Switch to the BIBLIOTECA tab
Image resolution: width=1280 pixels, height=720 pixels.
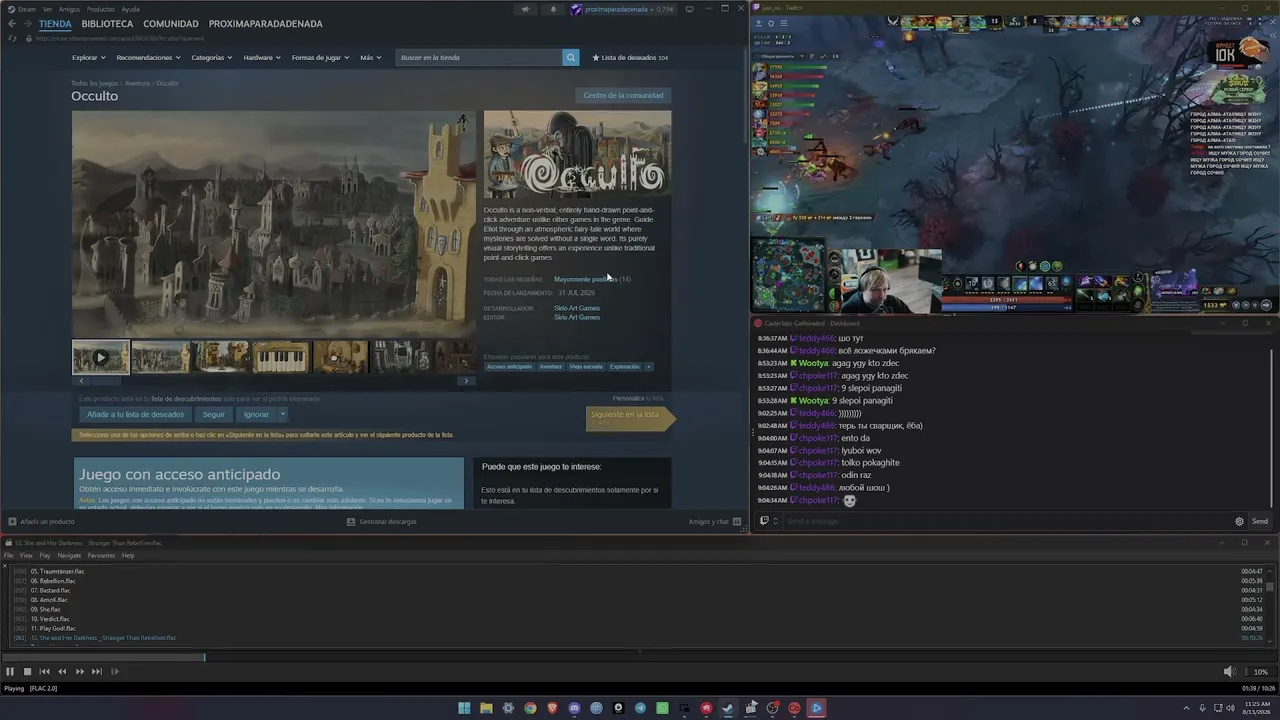coord(107,24)
